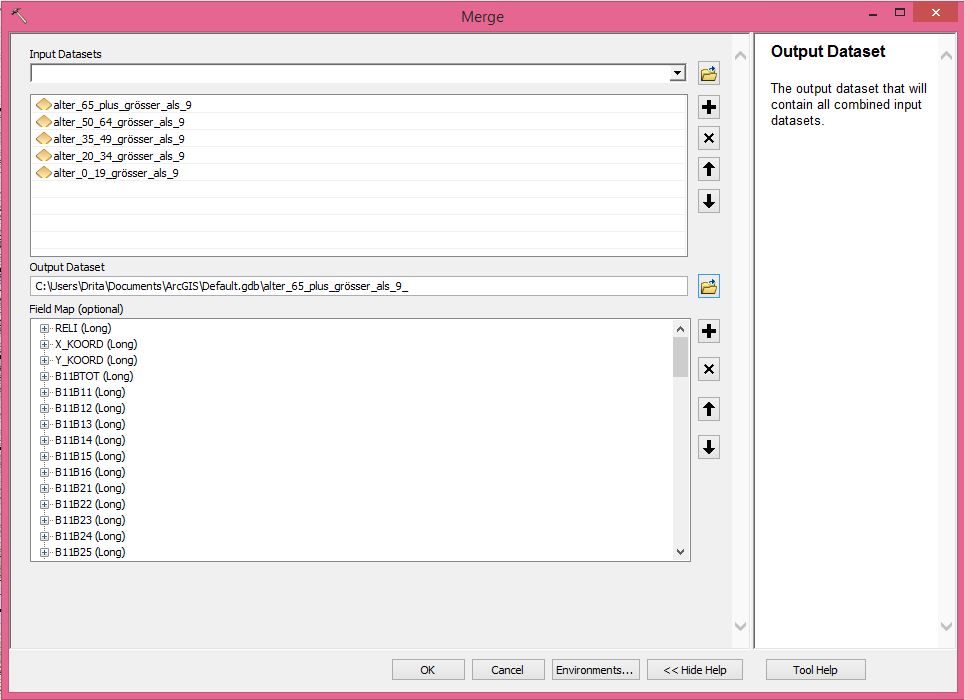Open the Input Datasets dropdown arrow
Image resolution: width=964 pixels, height=700 pixels.
click(x=677, y=73)
